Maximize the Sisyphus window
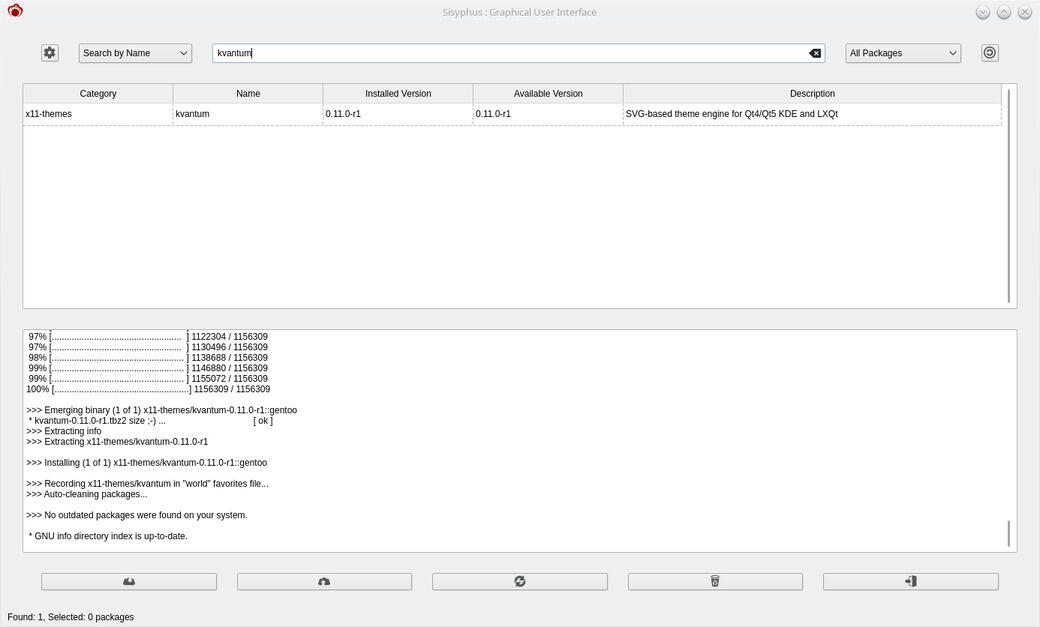 pos(1004,12)
